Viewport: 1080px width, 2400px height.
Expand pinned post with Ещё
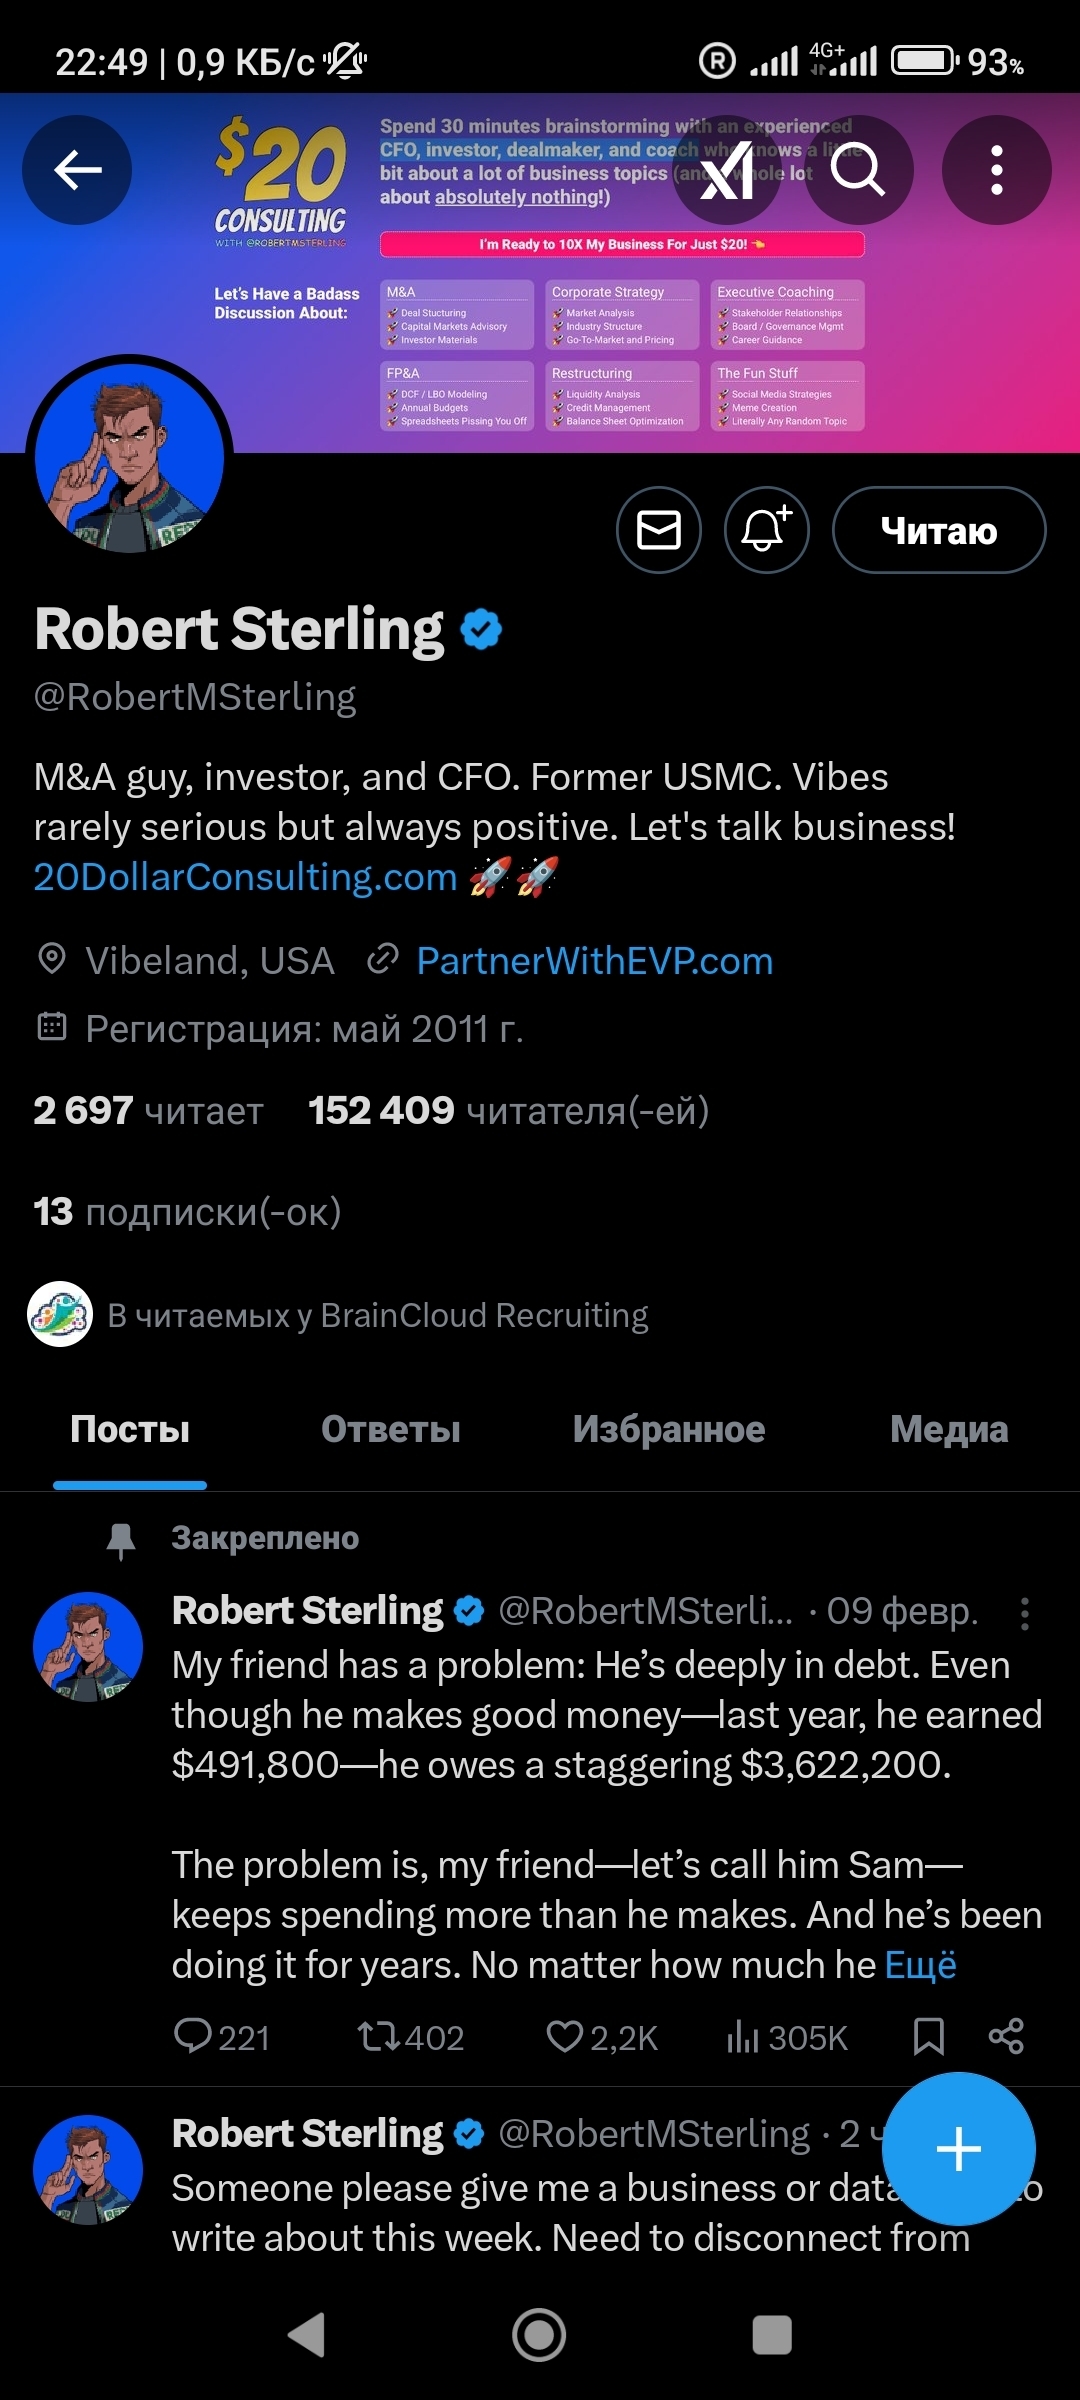921,1965
